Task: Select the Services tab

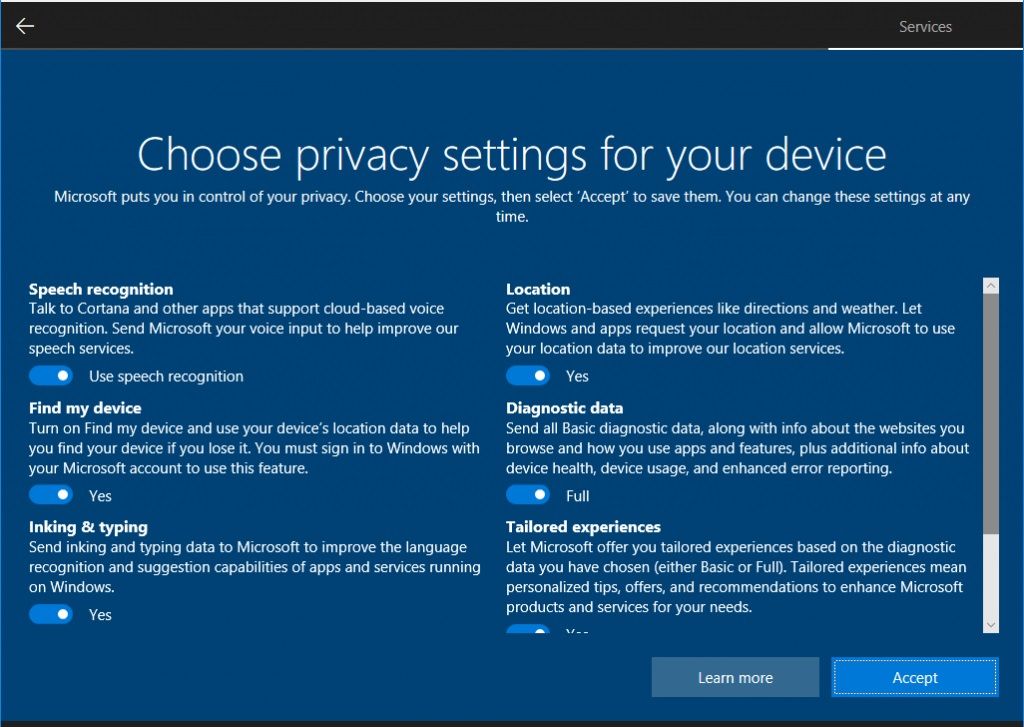Action: pyautogui.click(x=924, y=27)
